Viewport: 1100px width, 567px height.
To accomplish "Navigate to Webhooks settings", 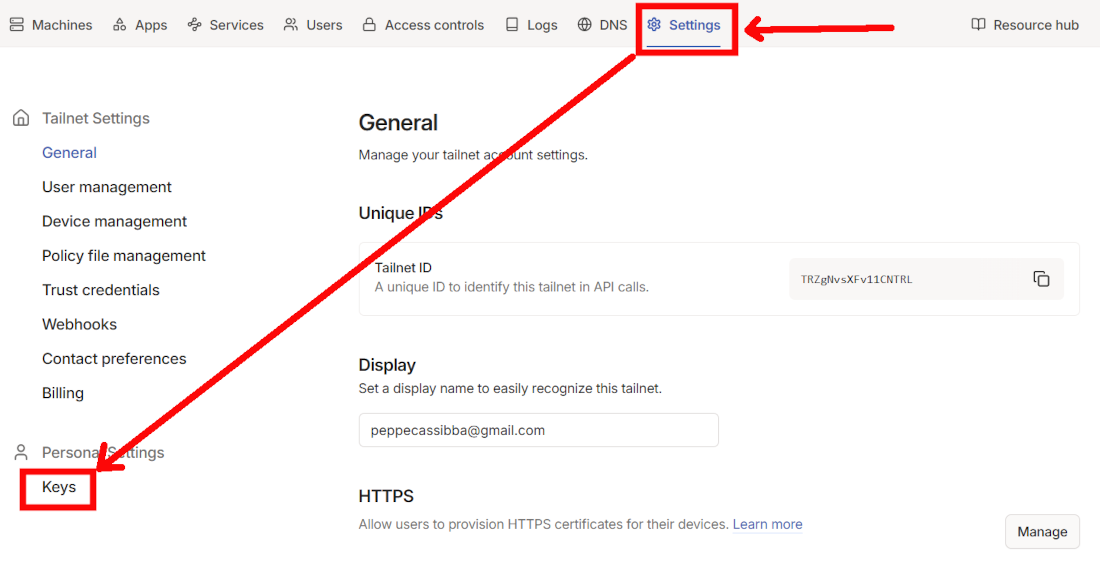I will pos(79,324).
